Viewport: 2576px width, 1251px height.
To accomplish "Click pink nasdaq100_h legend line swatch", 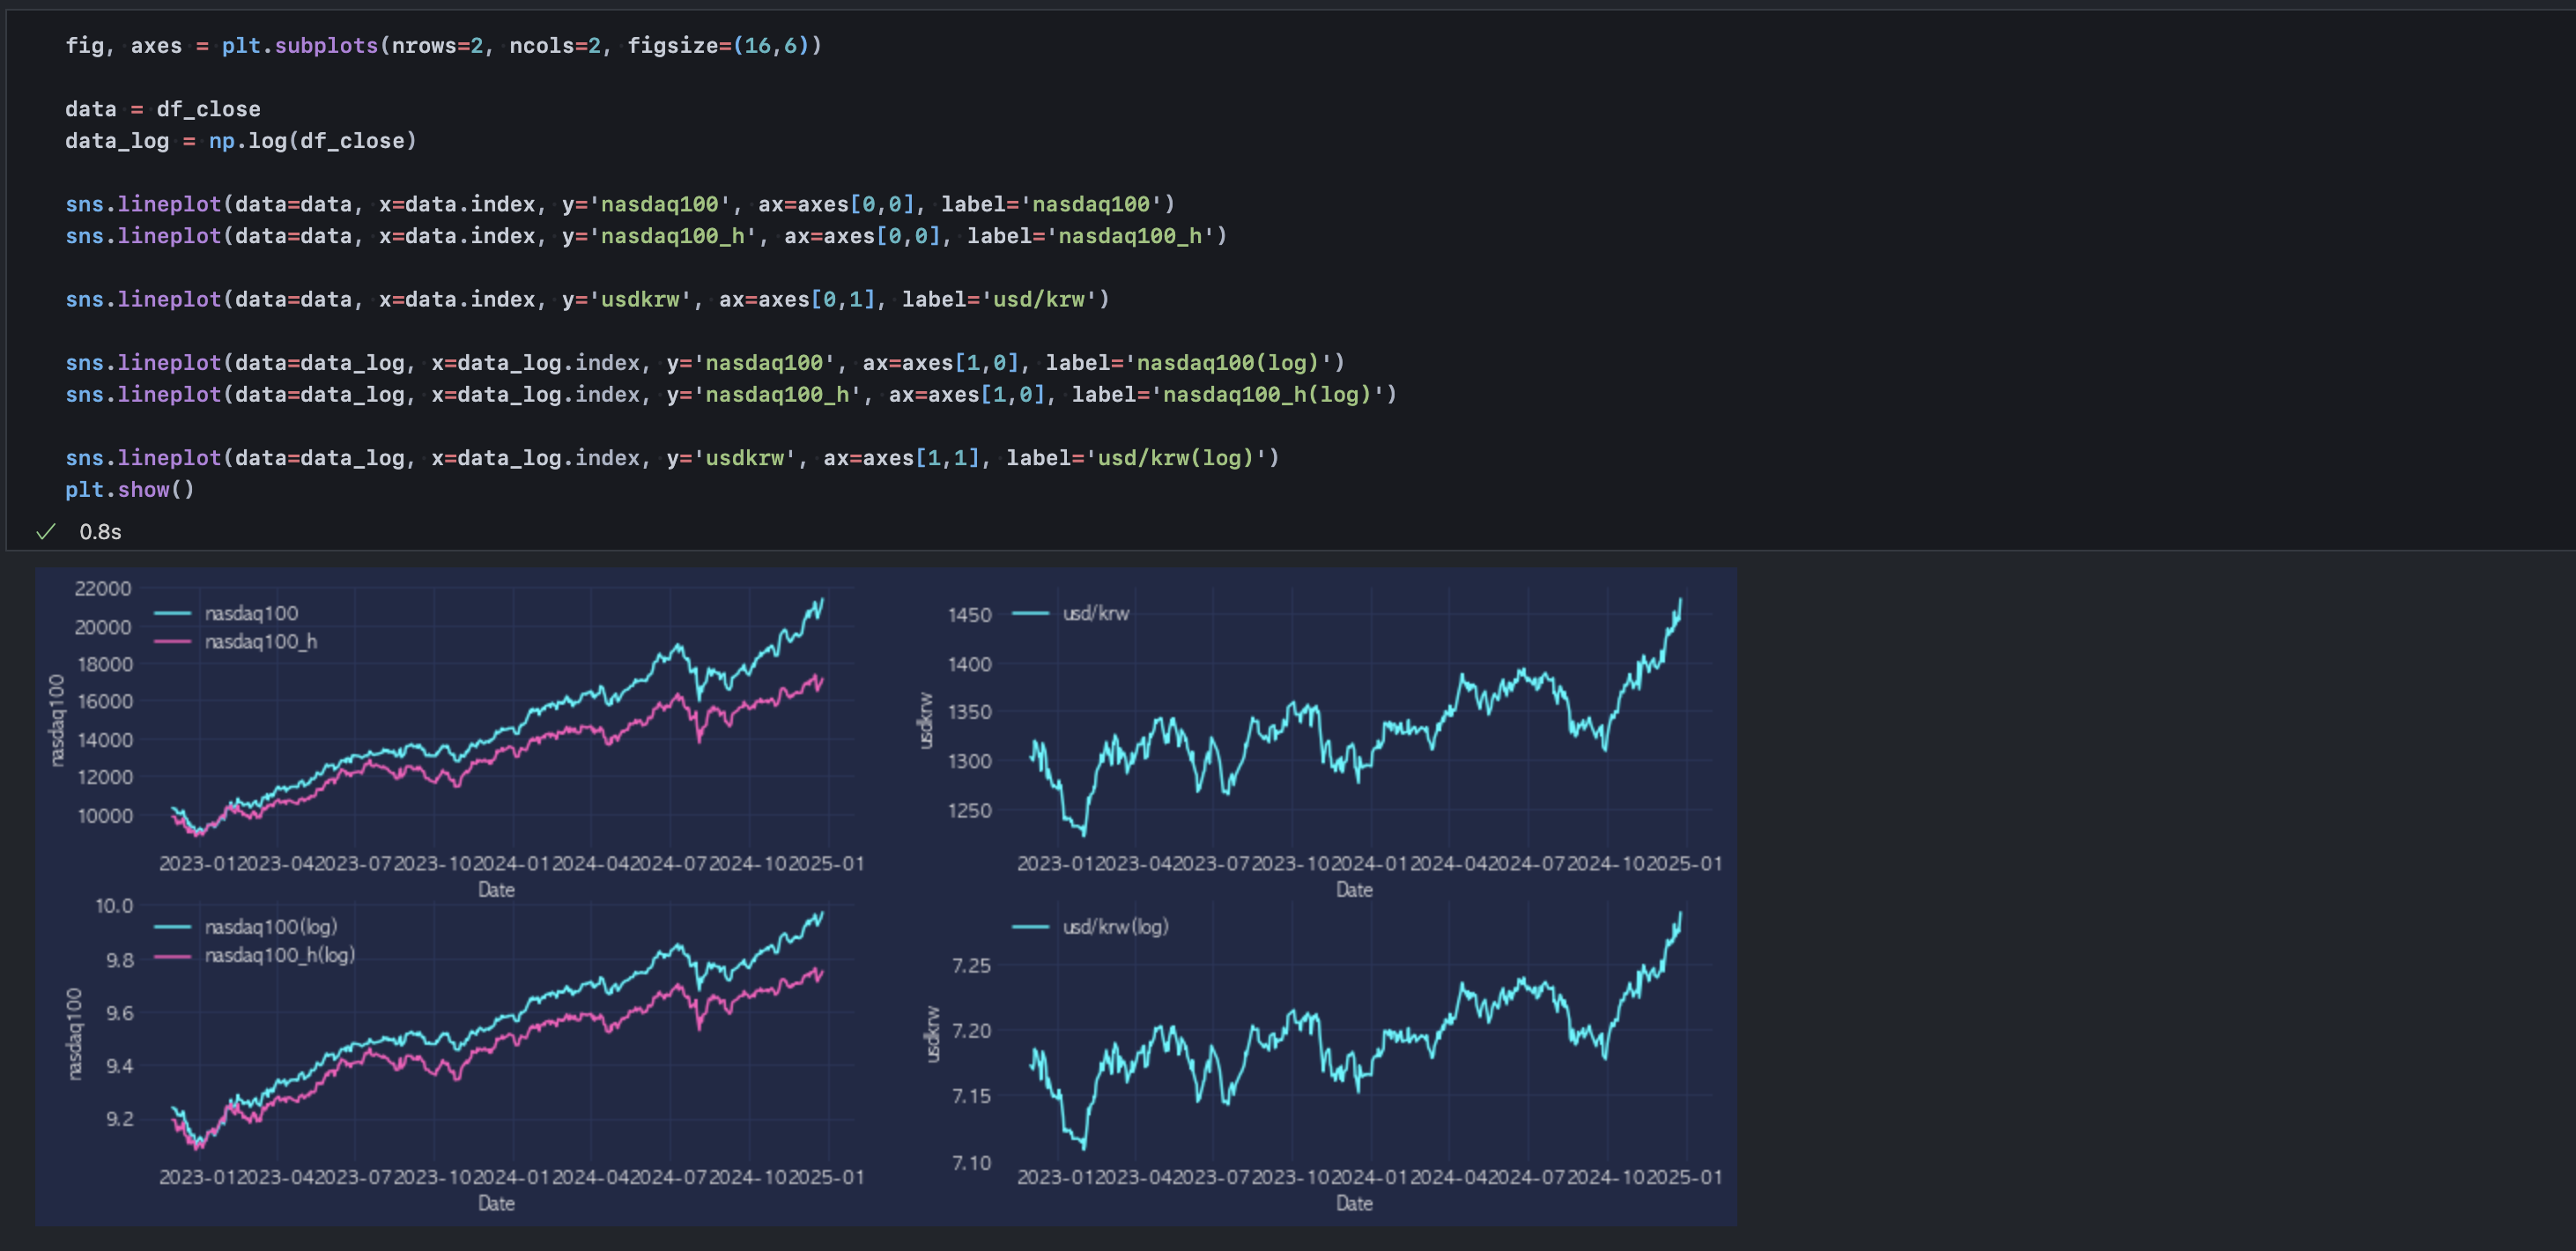I will point(172,641).
